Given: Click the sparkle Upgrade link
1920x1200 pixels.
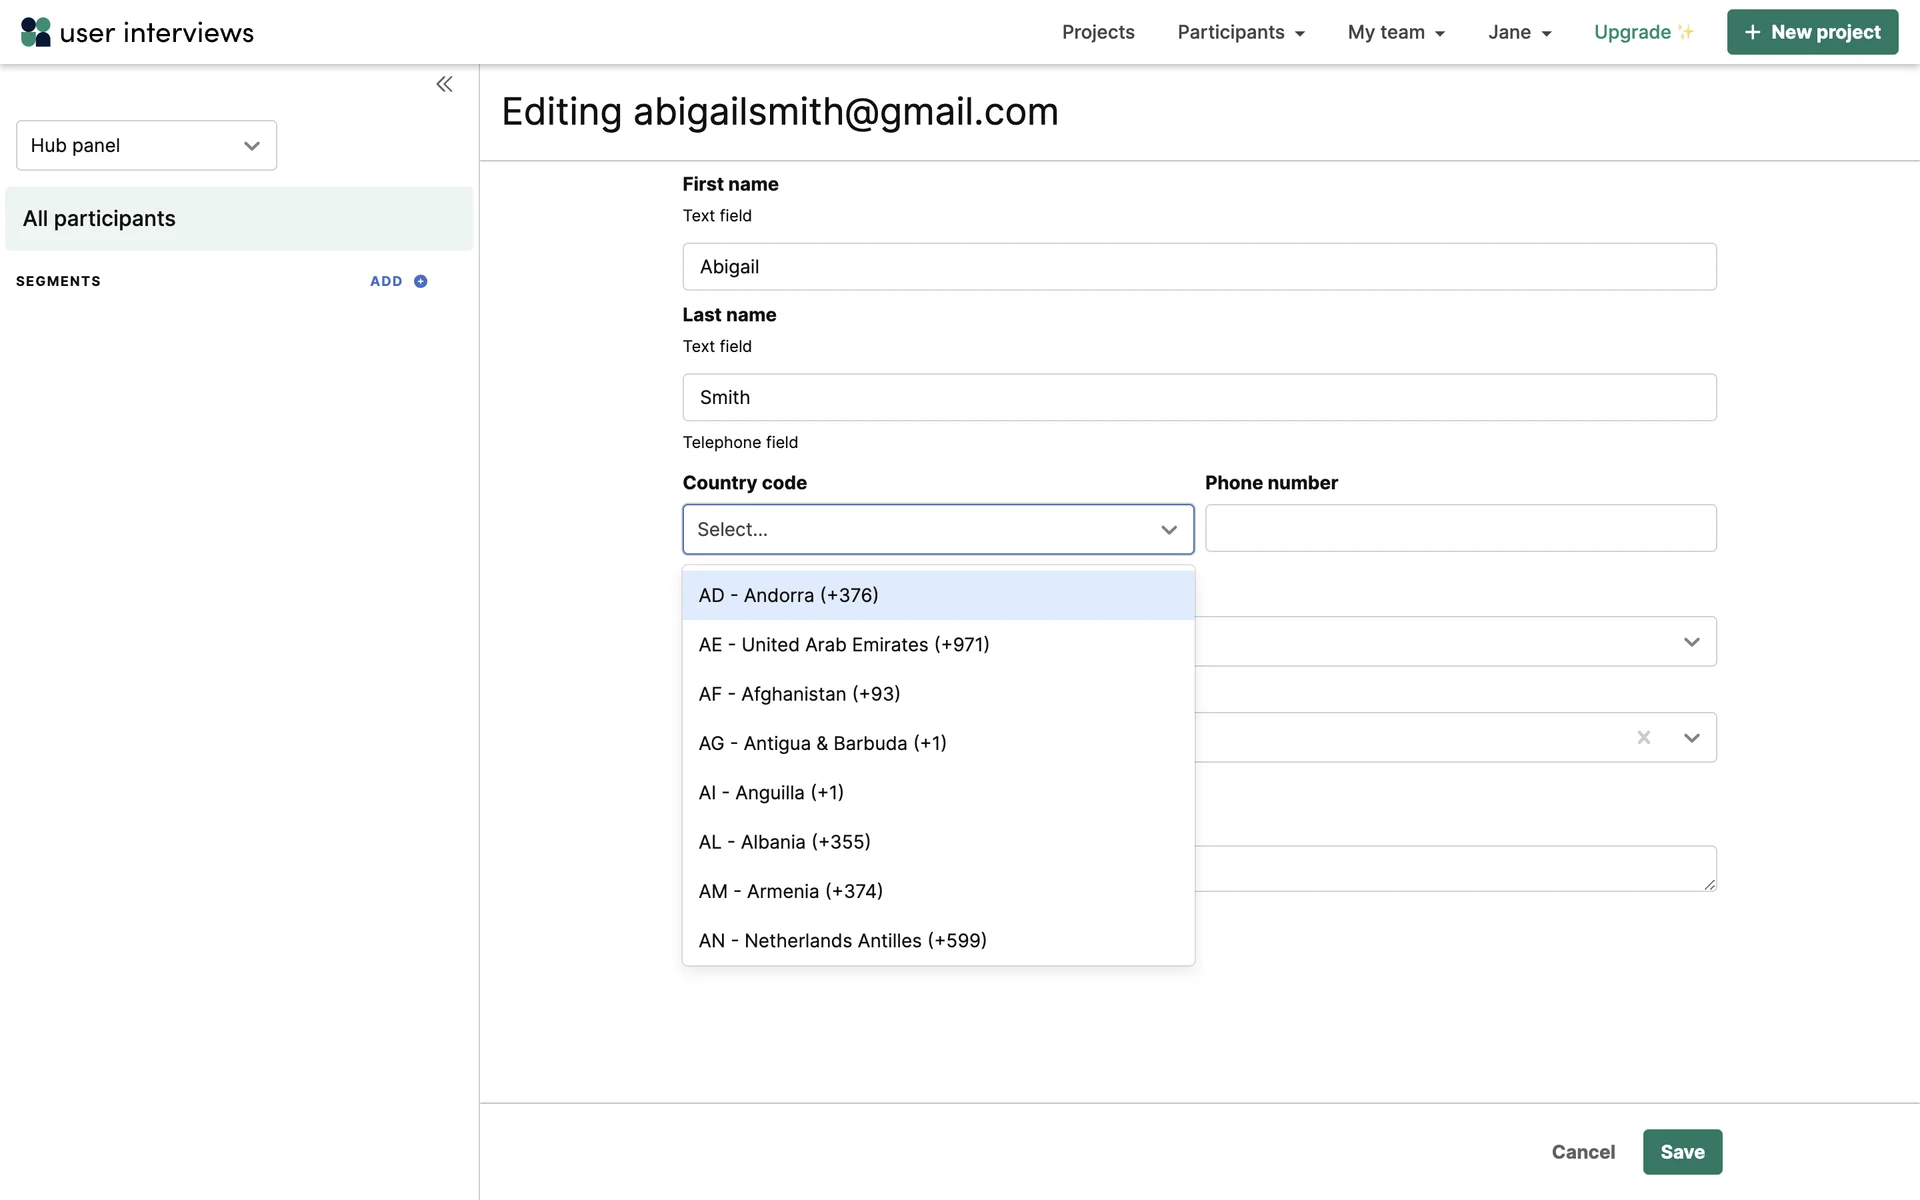Looking at the screenshot, I should click(1642, 32).
